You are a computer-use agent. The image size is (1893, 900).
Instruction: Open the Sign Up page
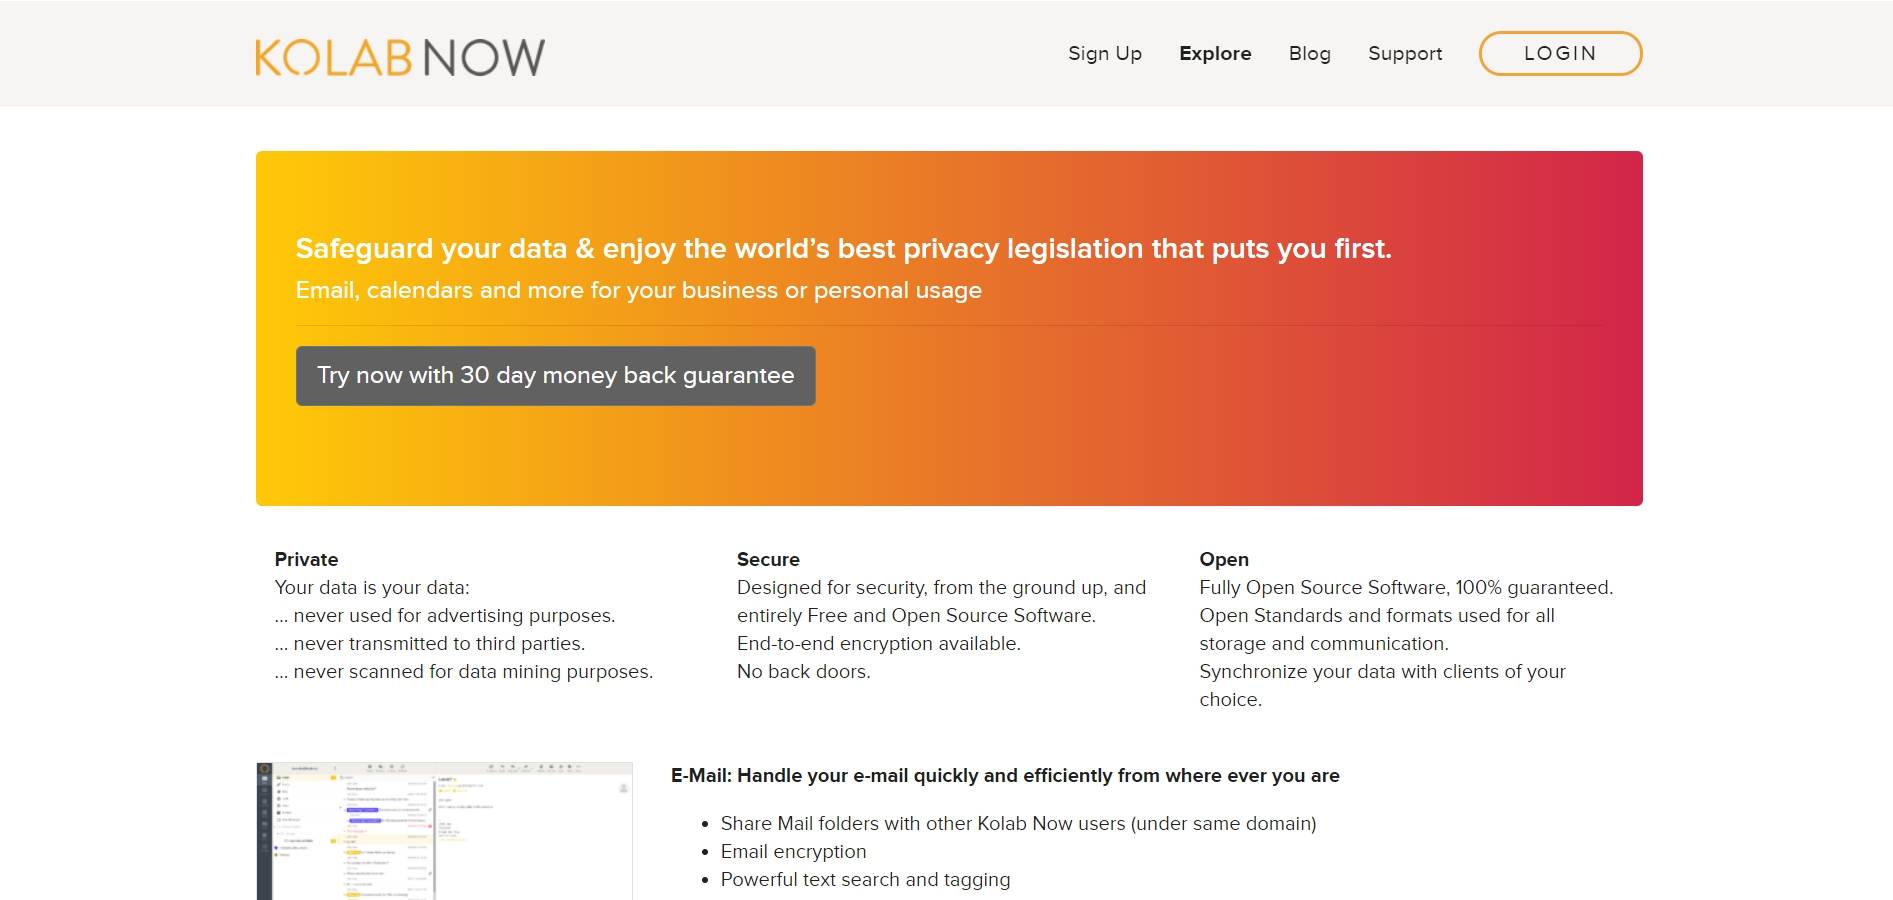(1105, 53)
